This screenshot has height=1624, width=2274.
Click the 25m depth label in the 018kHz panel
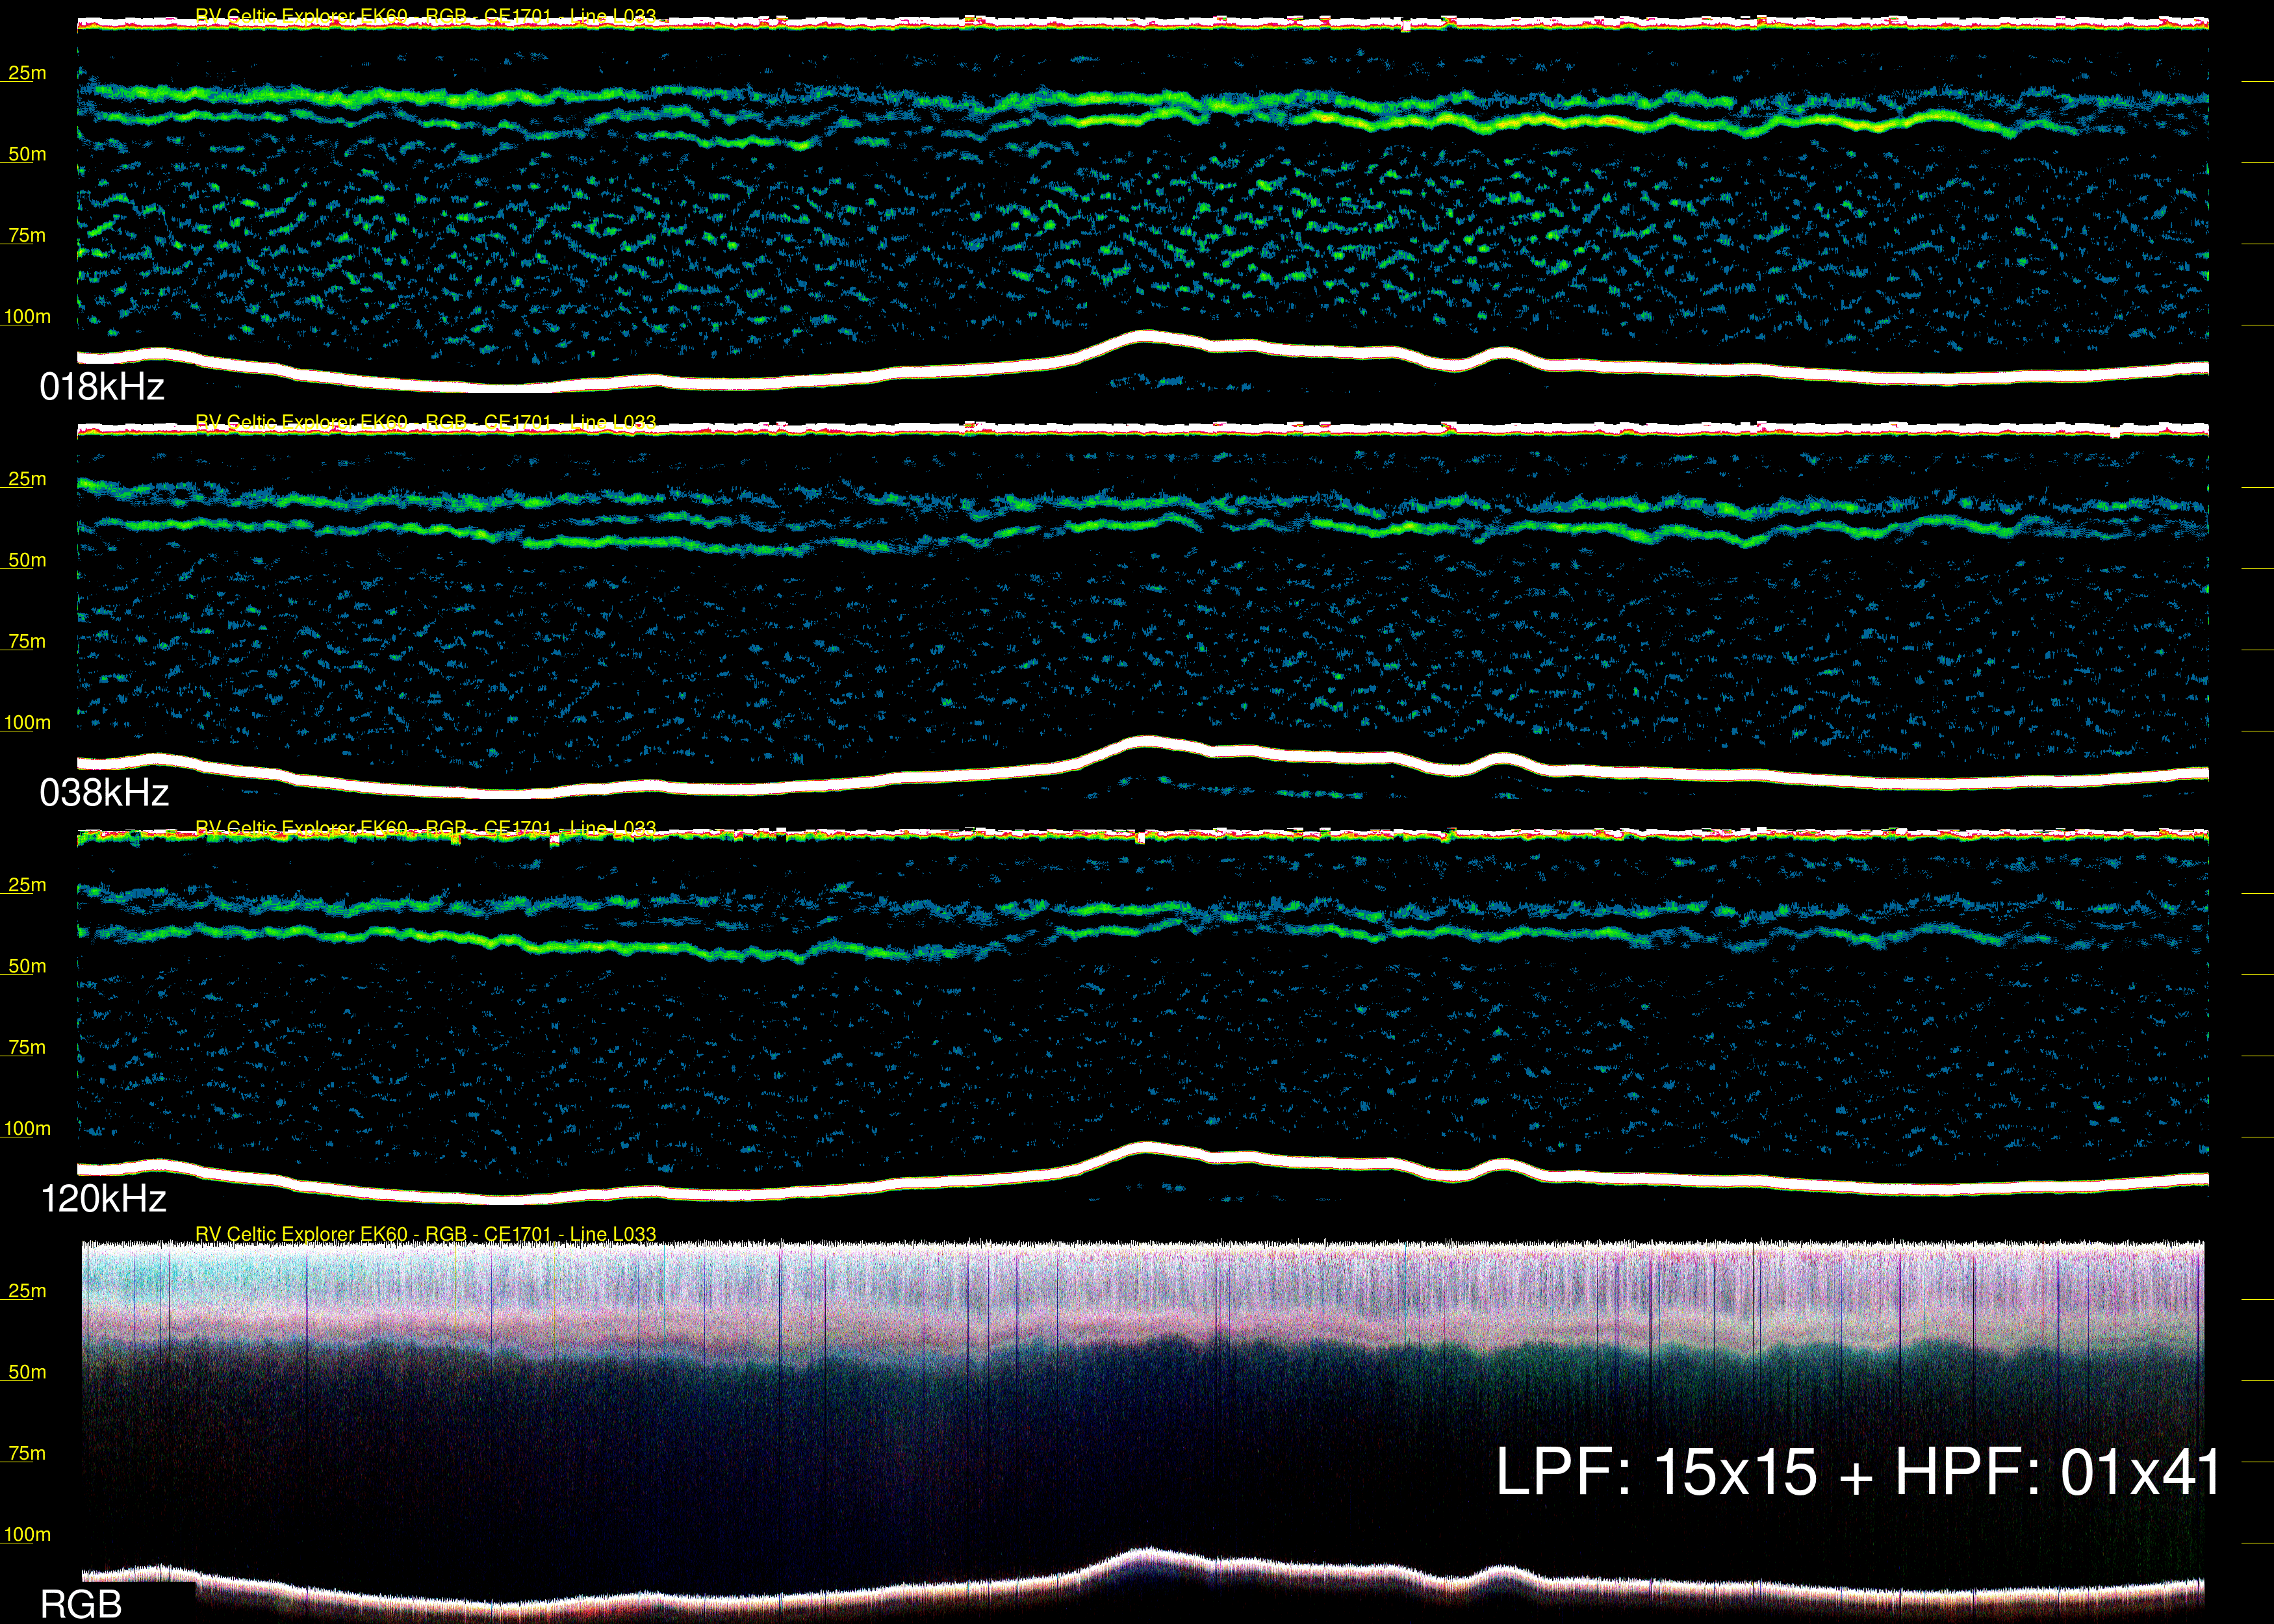click(27, 73)
